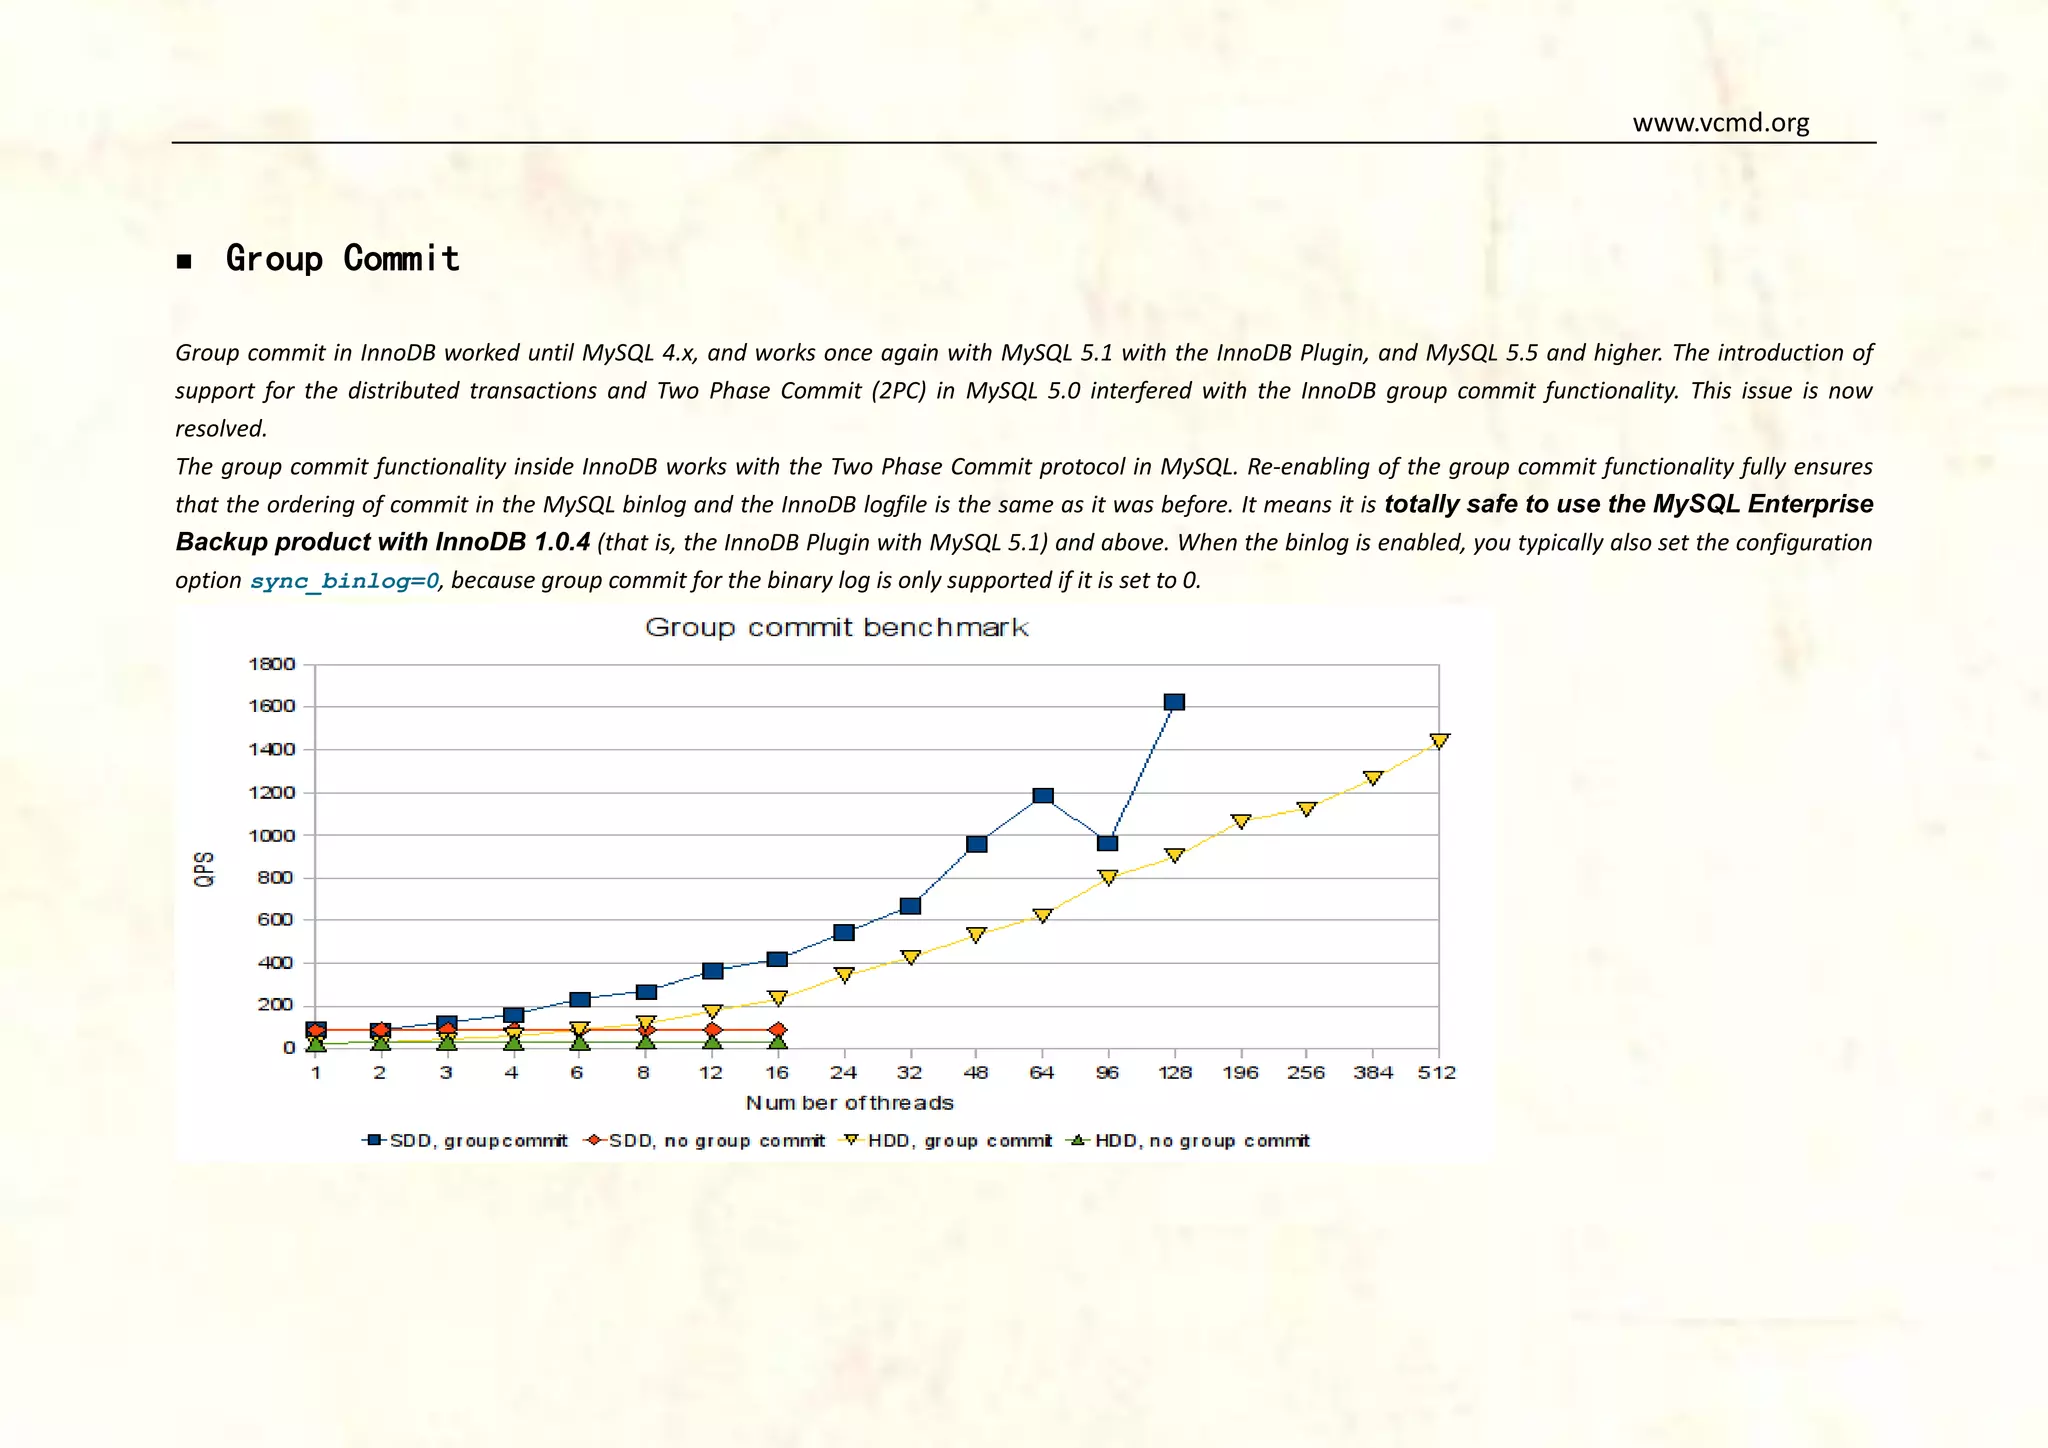
Task: Click the QPS y-axis label
Action: point(204,868)
